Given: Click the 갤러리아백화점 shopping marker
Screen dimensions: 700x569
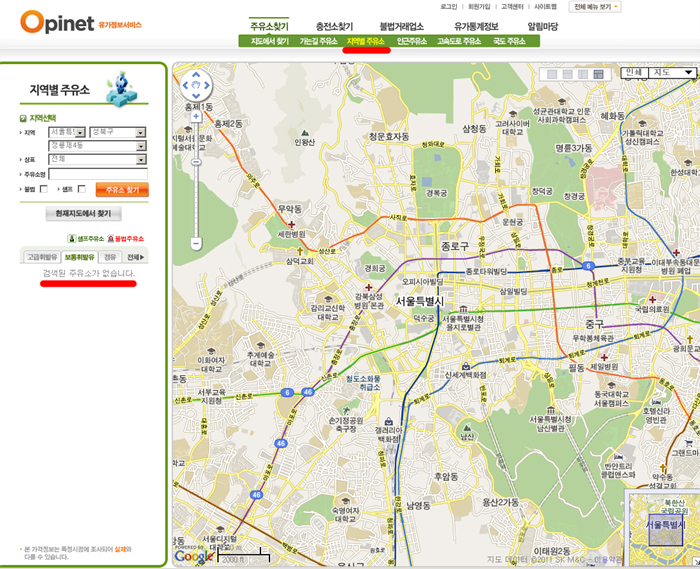Looking at the screenshot, I should click(389, 421).
